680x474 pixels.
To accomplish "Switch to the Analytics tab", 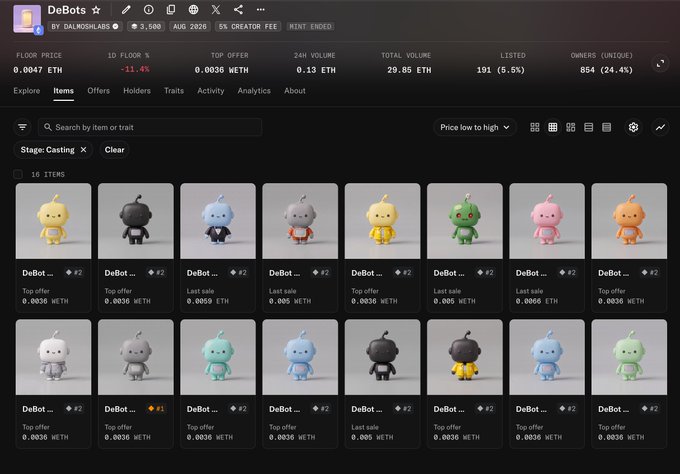I will [254, 91].
